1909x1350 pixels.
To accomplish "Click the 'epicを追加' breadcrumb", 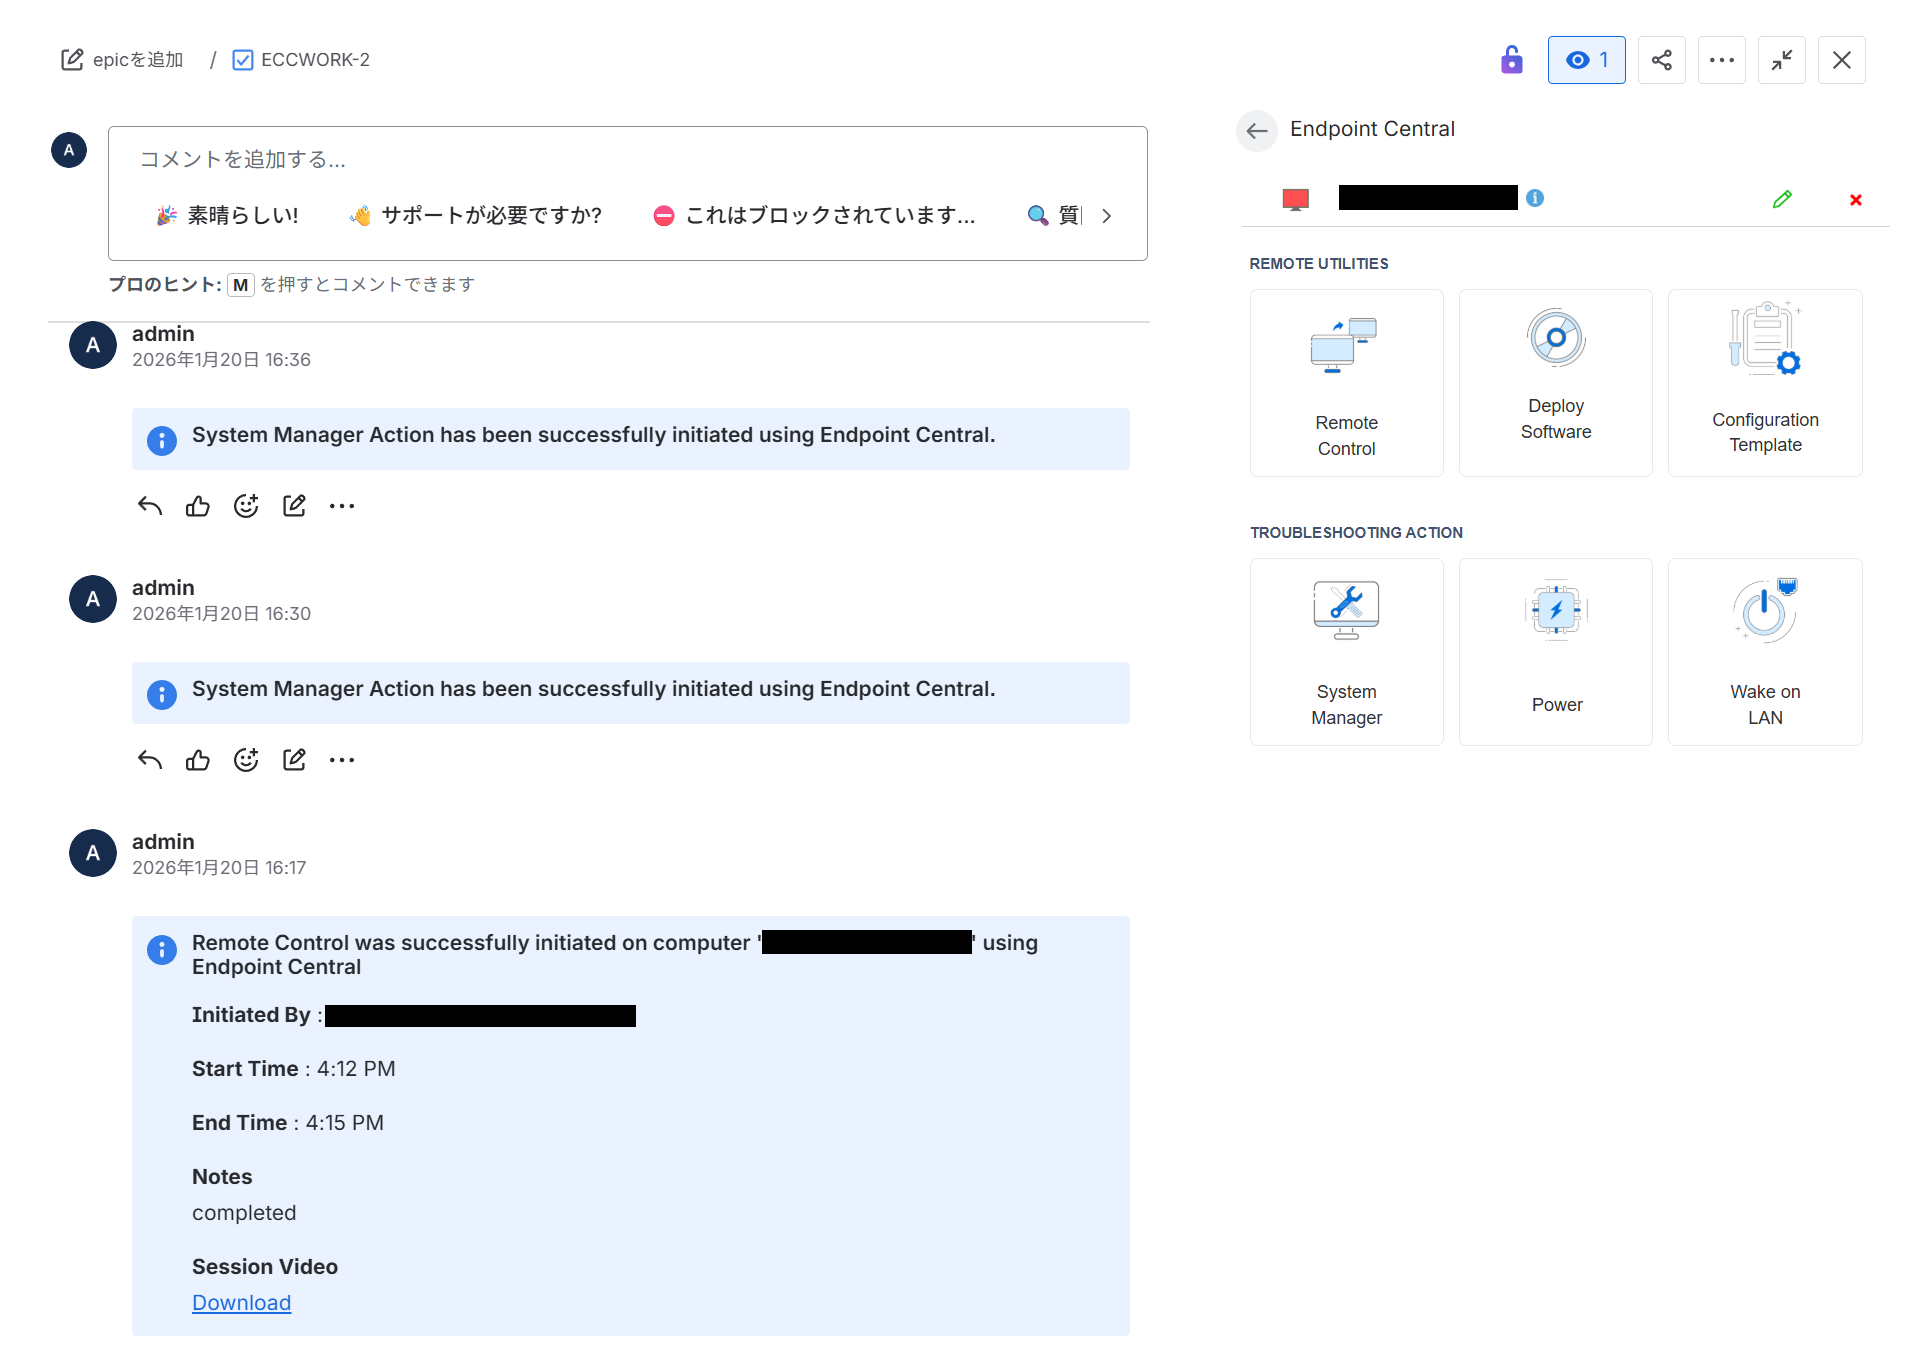I will pyautogui.click(x=123, y=60).
